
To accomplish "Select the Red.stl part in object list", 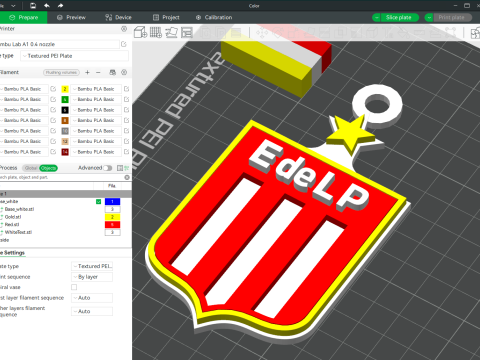I will tap(12, 225).
